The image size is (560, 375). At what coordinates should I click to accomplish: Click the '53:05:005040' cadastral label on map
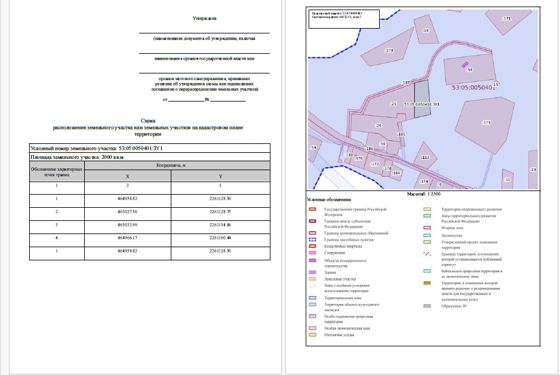point(472,87)
